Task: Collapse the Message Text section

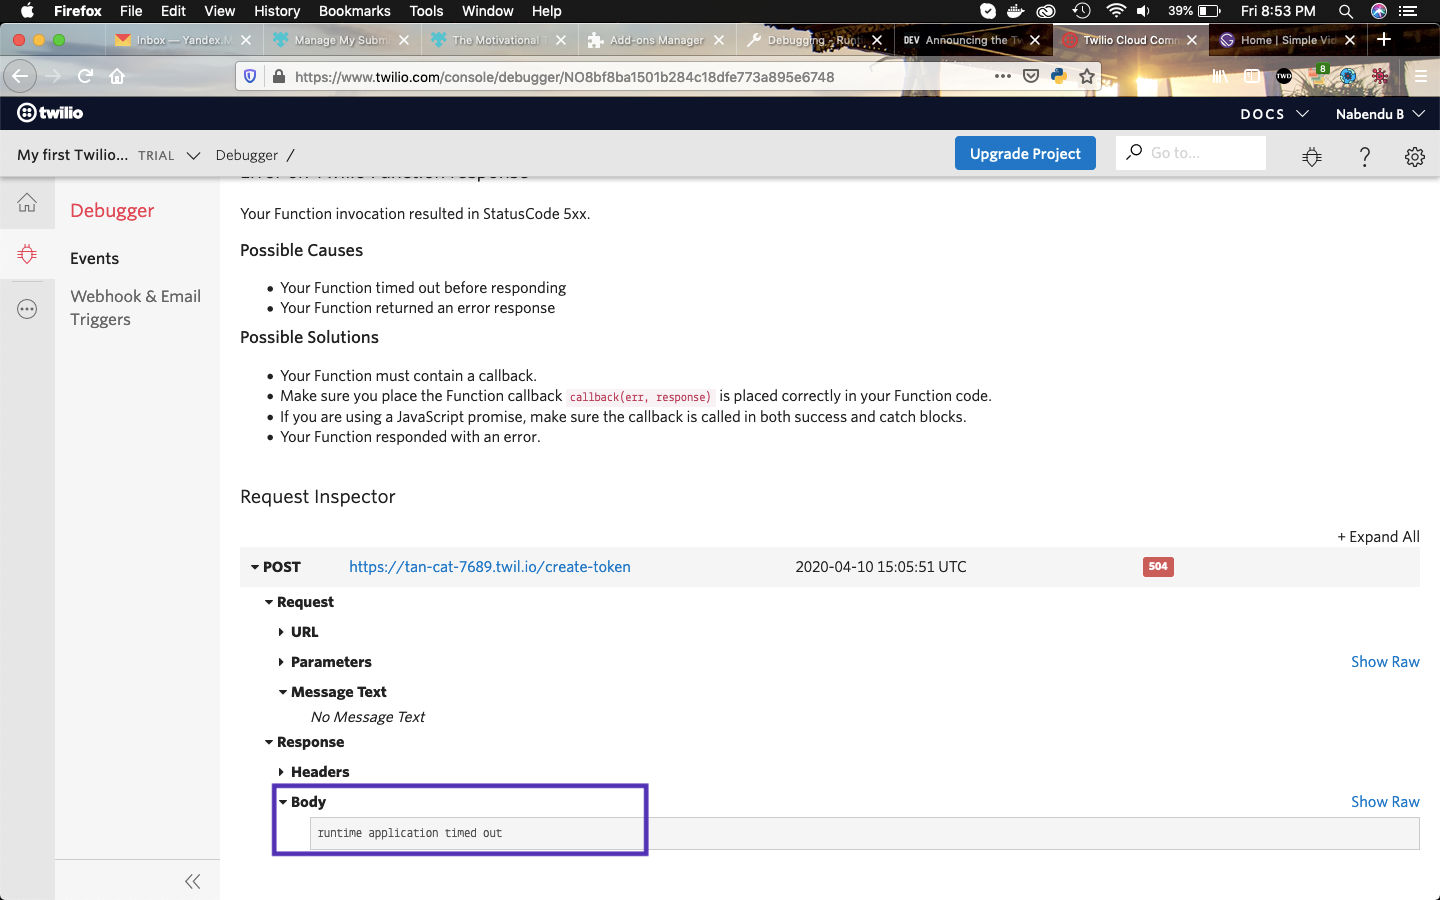Action: click(x=283, y=692)
